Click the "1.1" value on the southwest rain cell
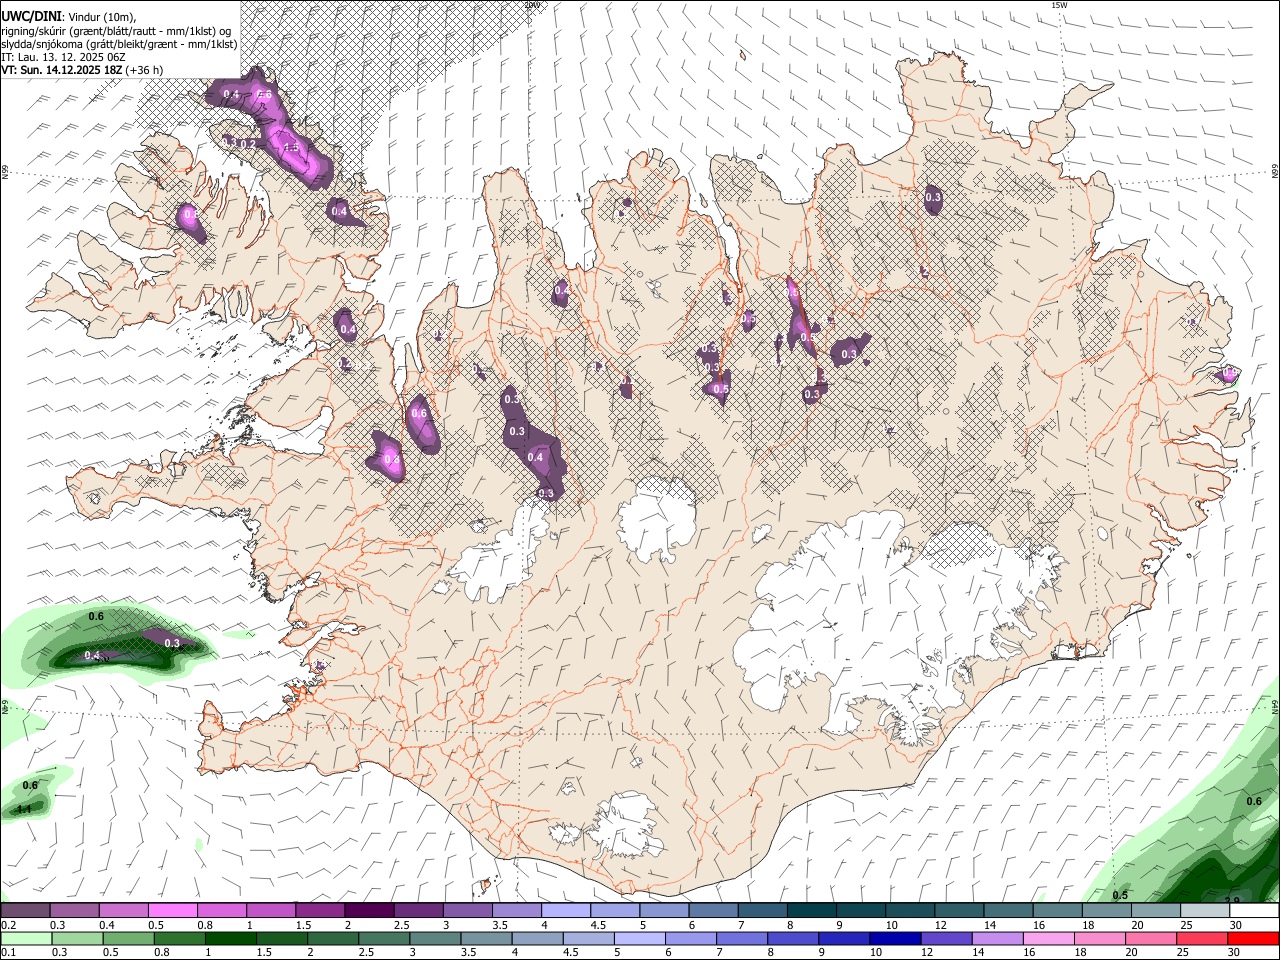 [25, 809]
